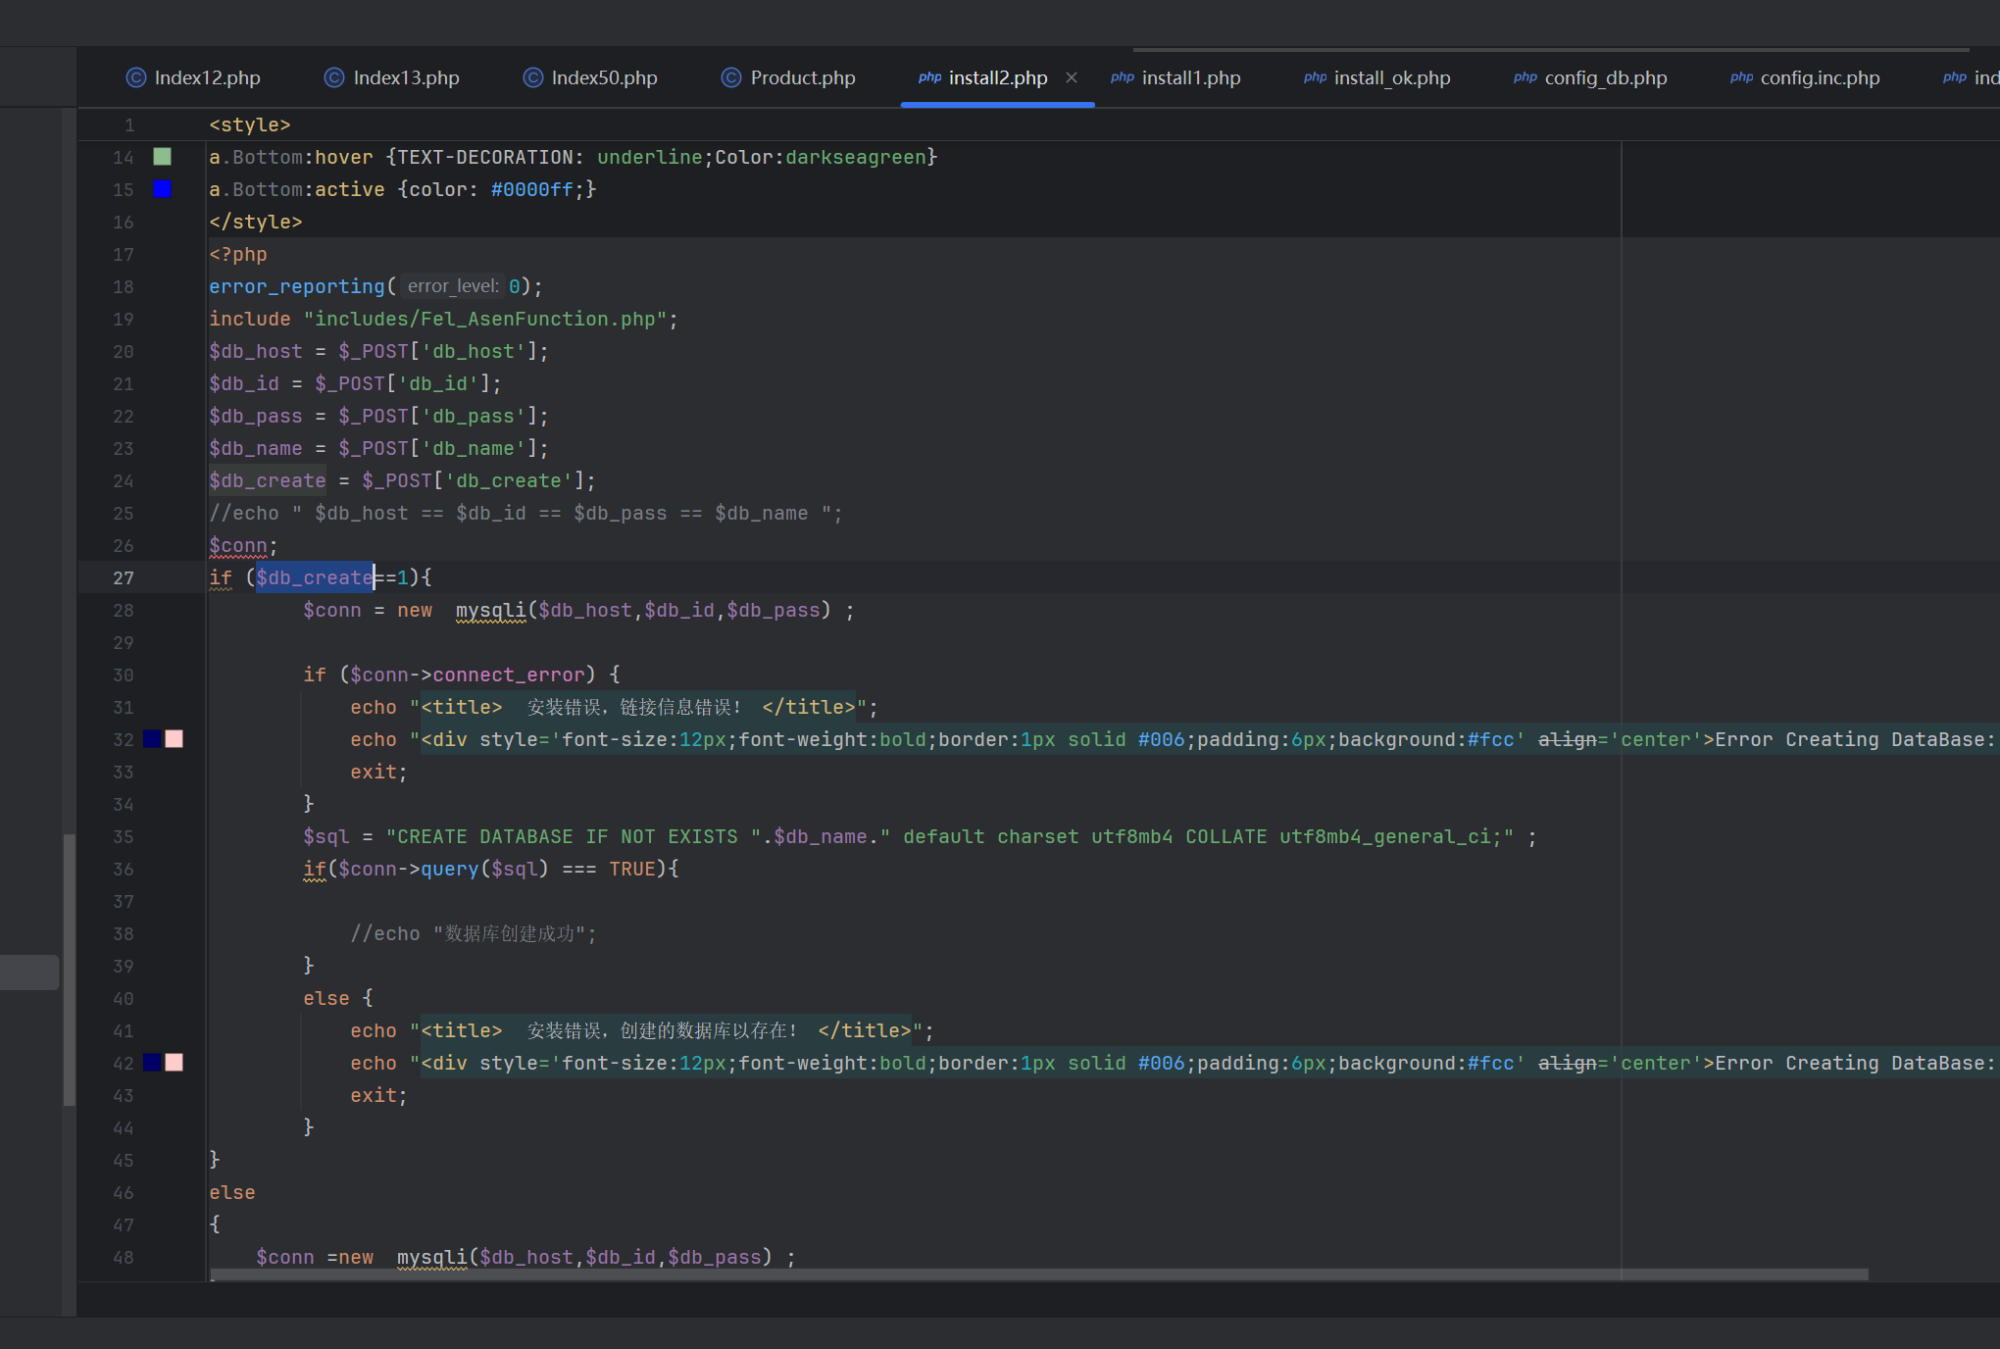Click the commented echo on line 25
The height and width of the screenshot is (1349, 2000).
point(525,513)
